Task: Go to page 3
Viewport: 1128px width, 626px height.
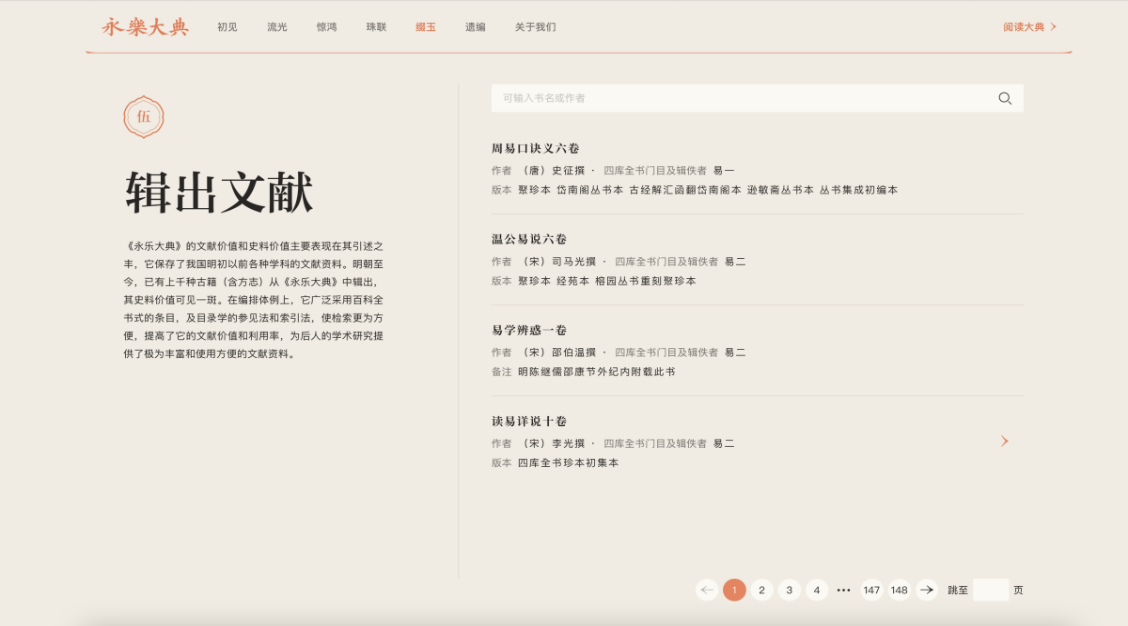Action: click(x=789, y=590)
